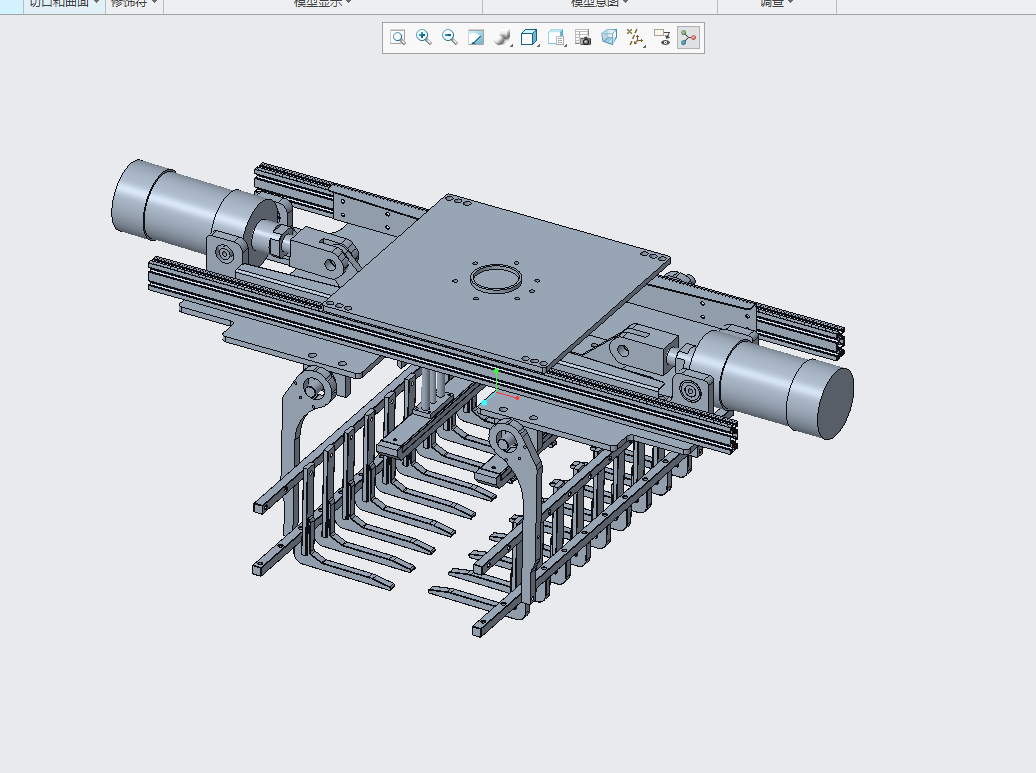The height and width of the screenshot is (773, 1036).
Task: Select the circular hole in top plate
Action: (495, 277)
